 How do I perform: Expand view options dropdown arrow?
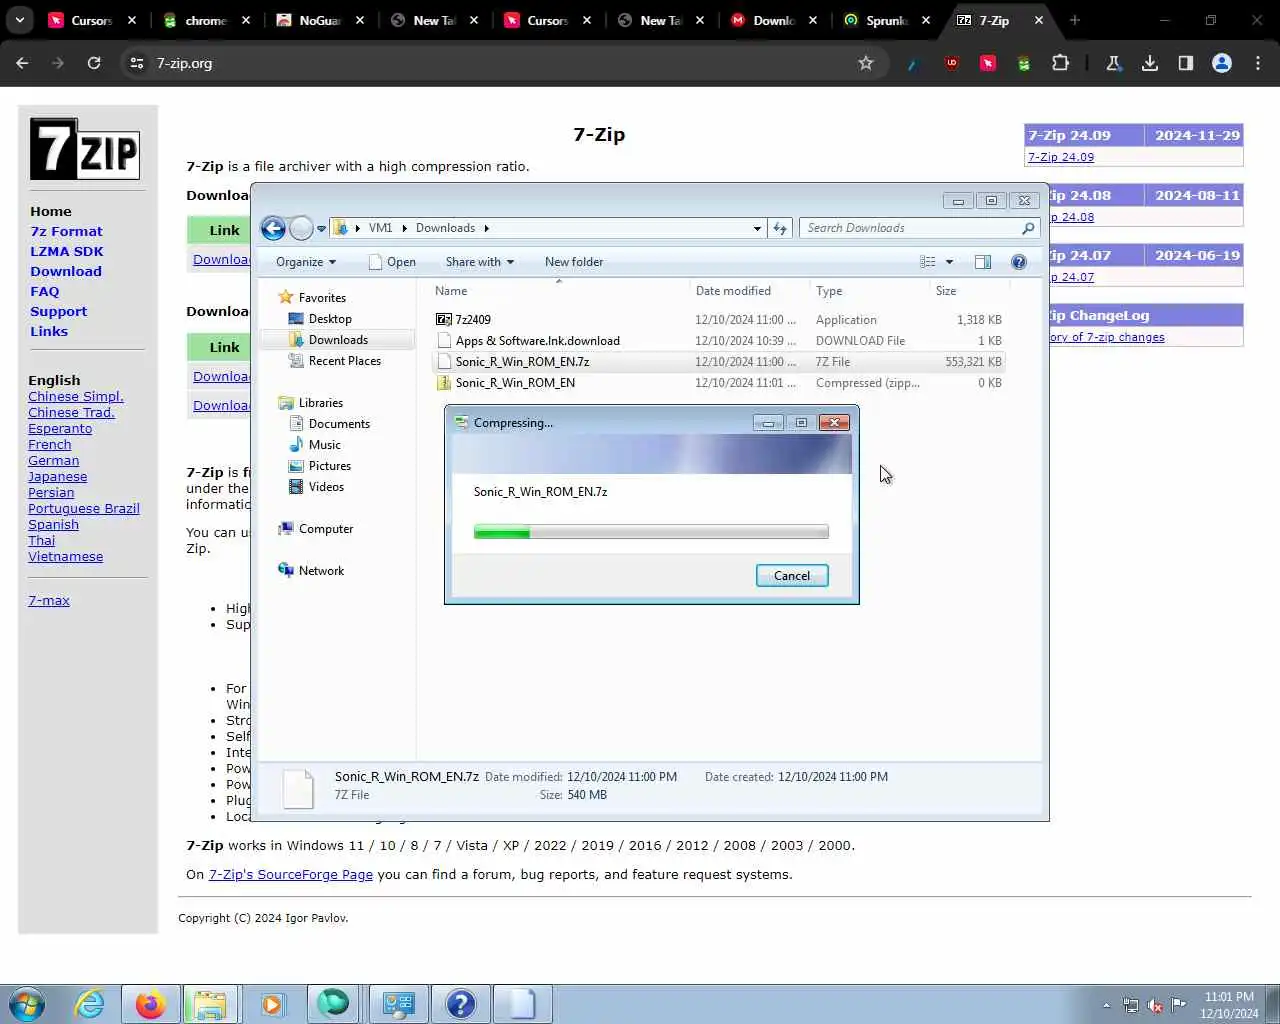tap(949, 262)
